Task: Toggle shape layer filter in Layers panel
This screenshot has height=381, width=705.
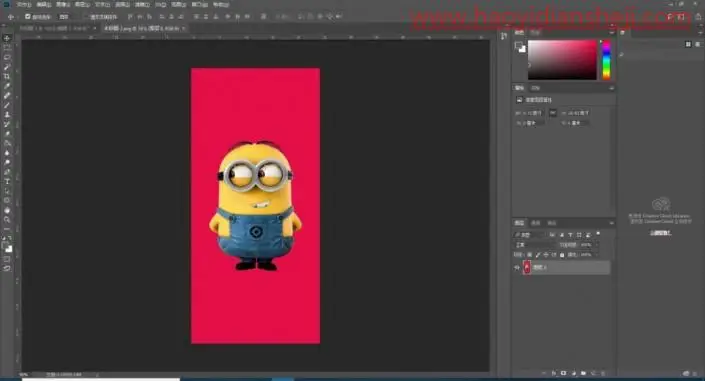Action: [x=579, y=235]
